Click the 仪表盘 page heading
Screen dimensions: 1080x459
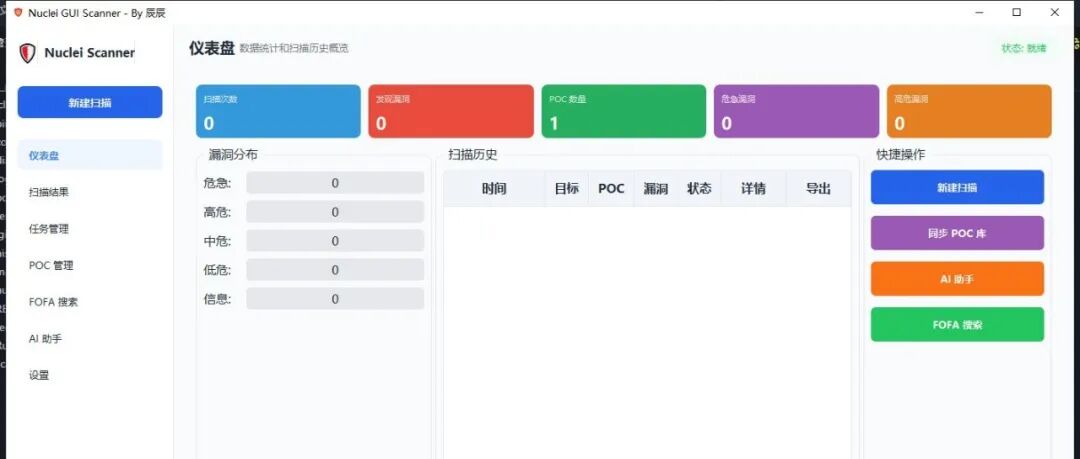pos(212,48)
